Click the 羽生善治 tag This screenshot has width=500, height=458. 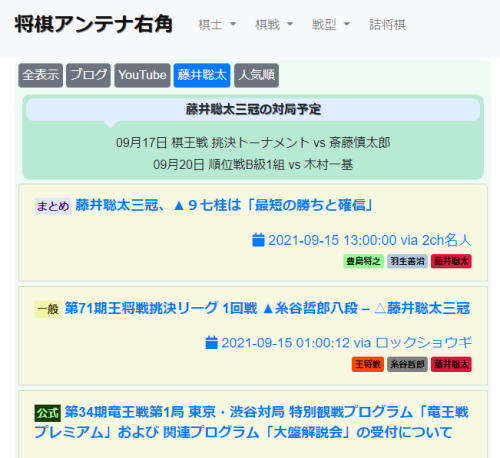(407, 261)
